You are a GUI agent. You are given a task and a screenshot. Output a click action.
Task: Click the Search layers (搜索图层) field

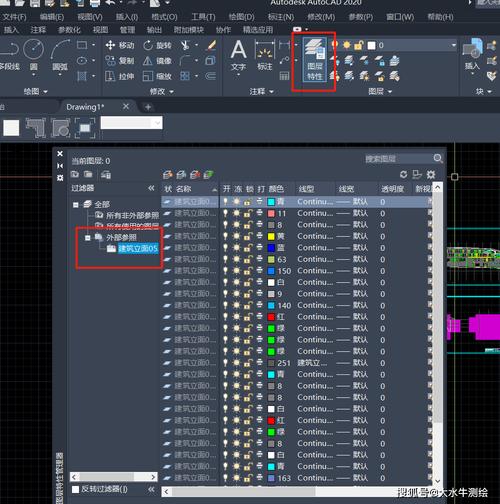(398, 159)
